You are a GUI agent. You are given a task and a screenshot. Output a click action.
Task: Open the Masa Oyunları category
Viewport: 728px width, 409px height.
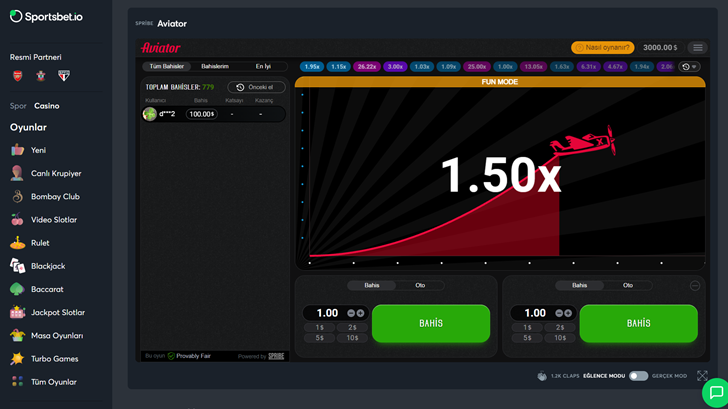[46, 336]
